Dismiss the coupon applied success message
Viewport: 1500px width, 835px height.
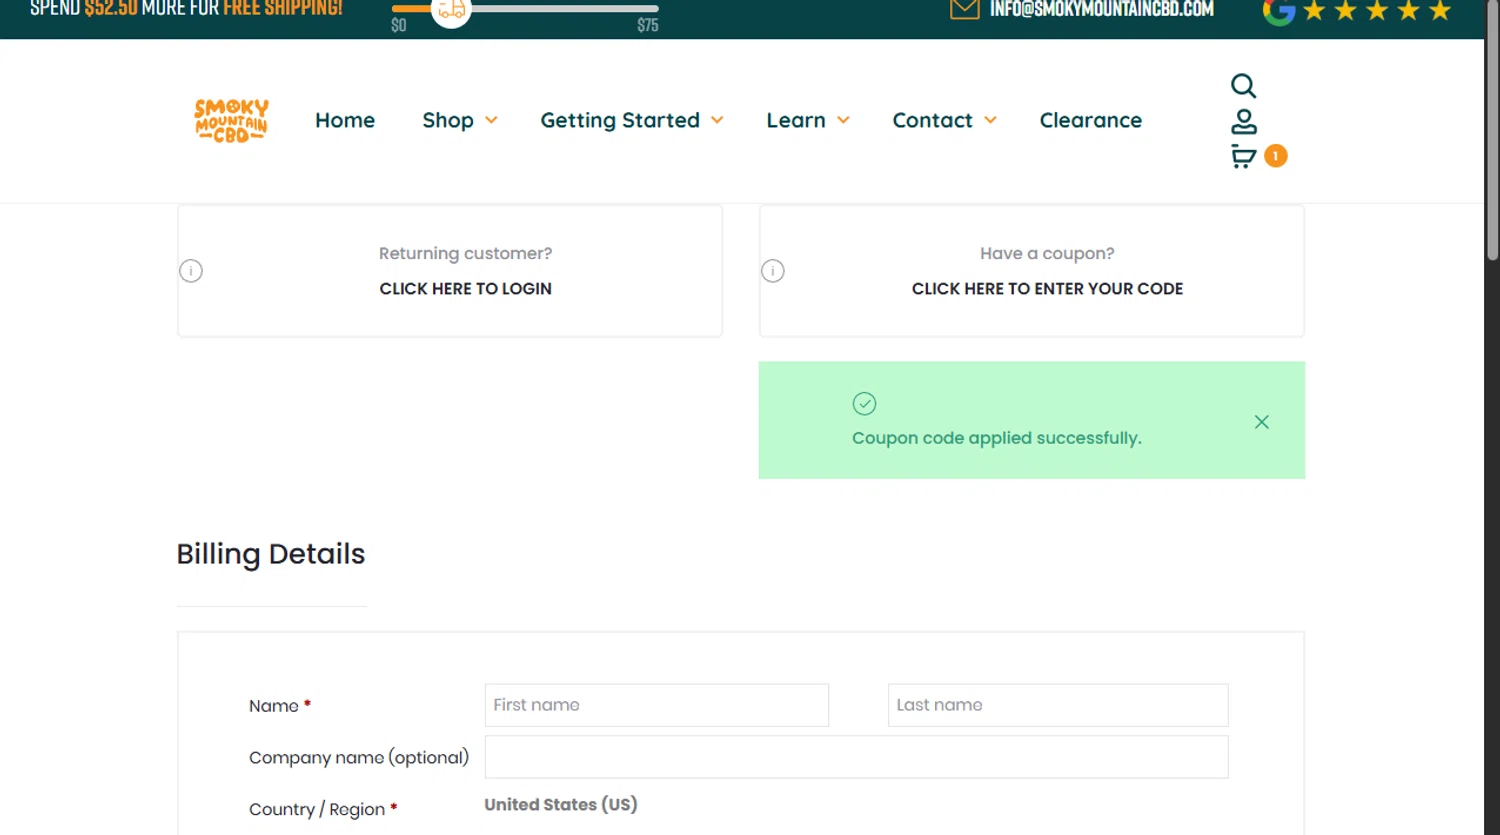coord(1262,422)
